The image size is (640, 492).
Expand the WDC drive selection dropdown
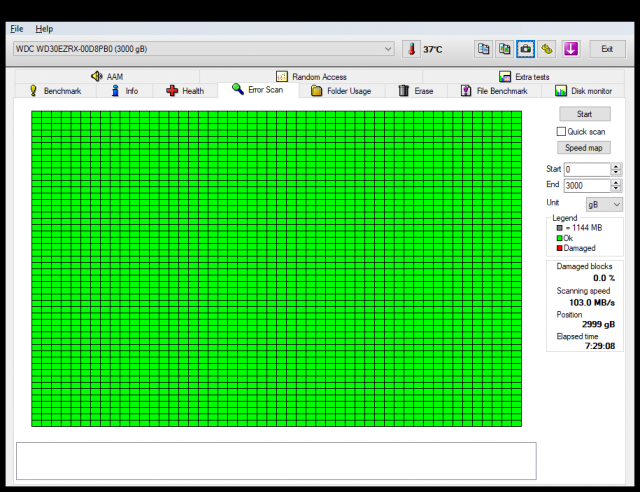[388, 49]
